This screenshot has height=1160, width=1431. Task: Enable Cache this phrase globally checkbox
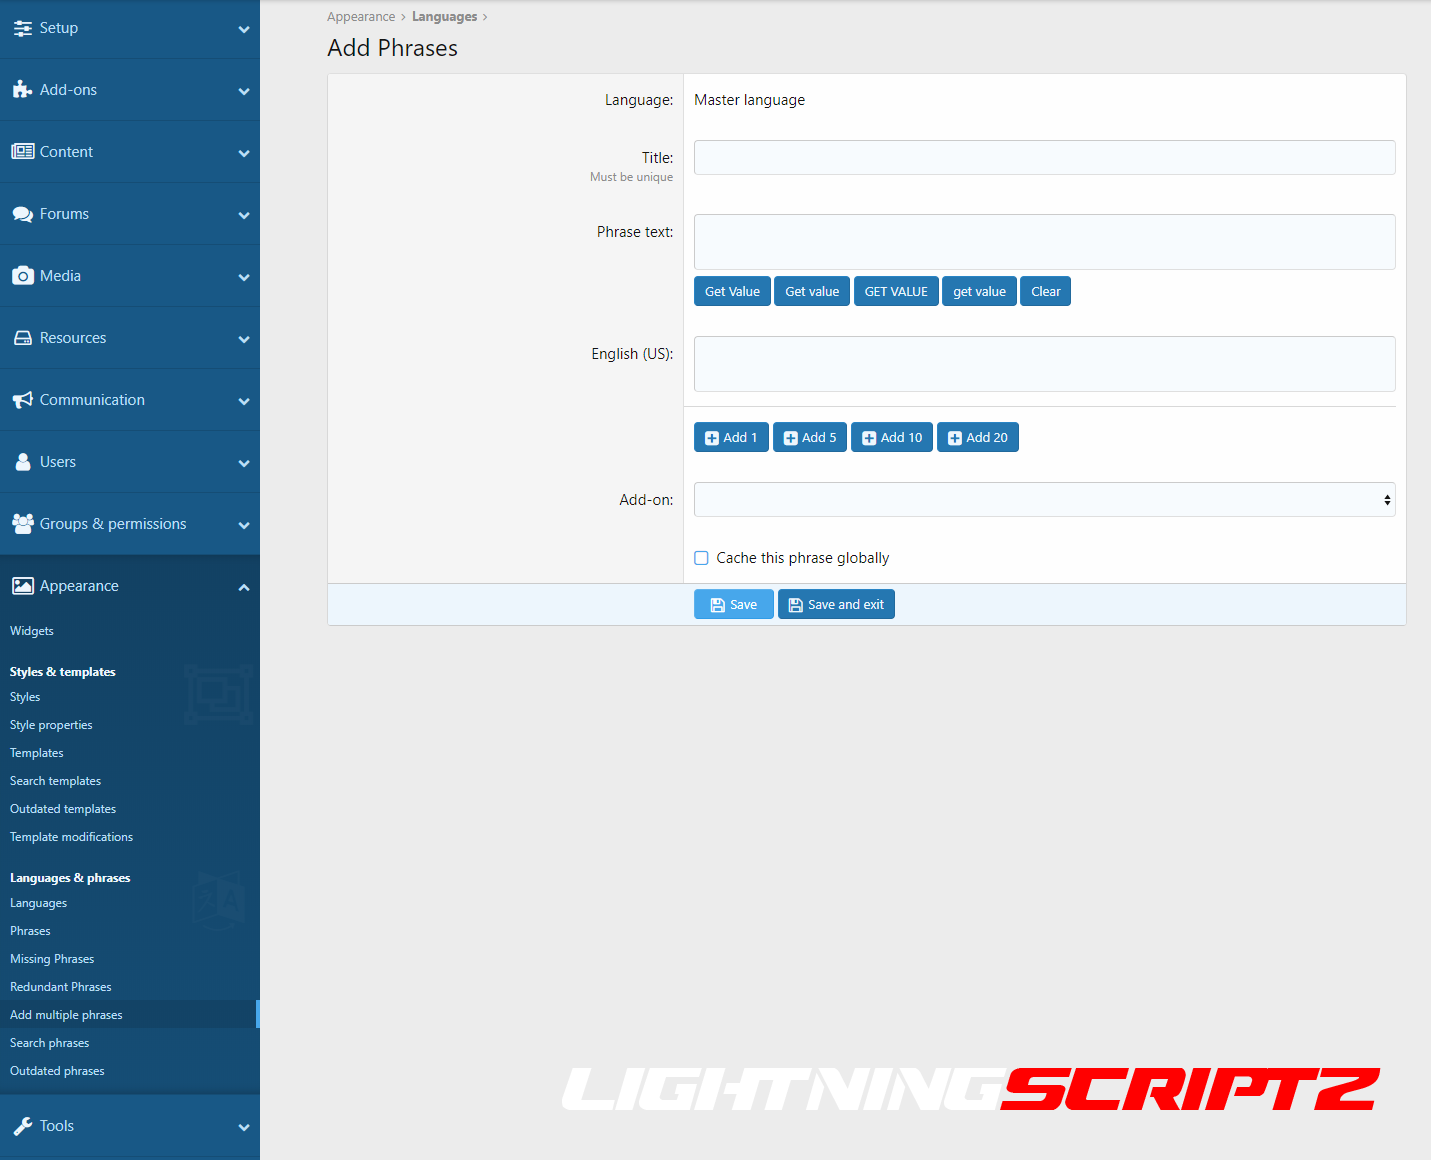point(702,558)
